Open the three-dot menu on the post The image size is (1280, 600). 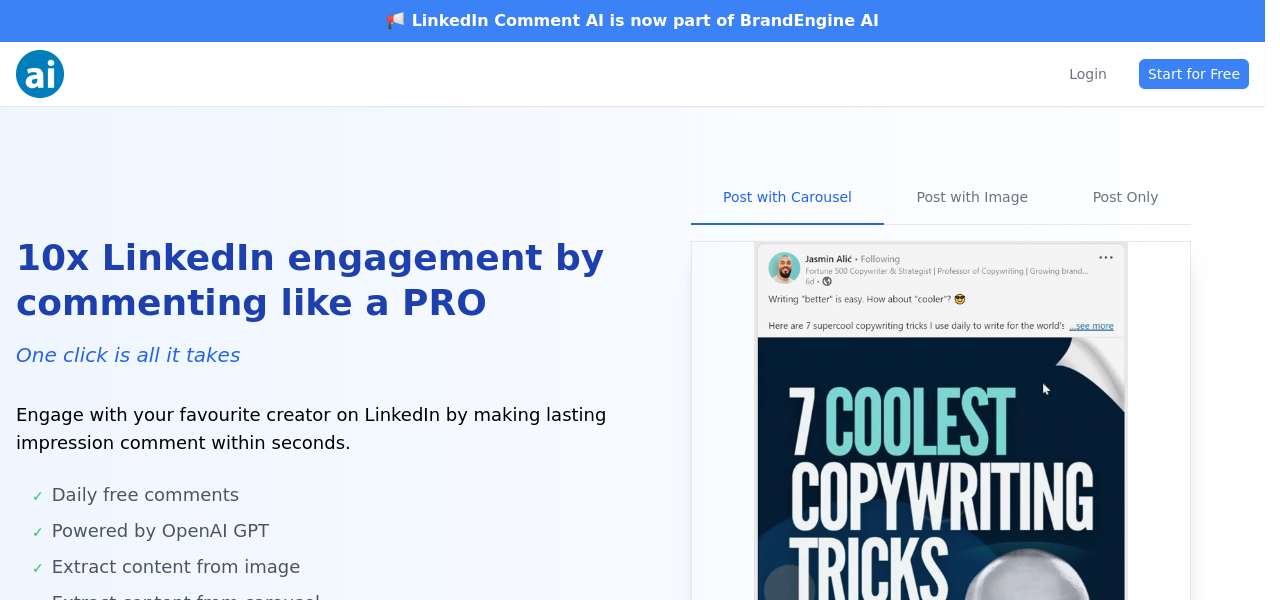[1105, 258]
